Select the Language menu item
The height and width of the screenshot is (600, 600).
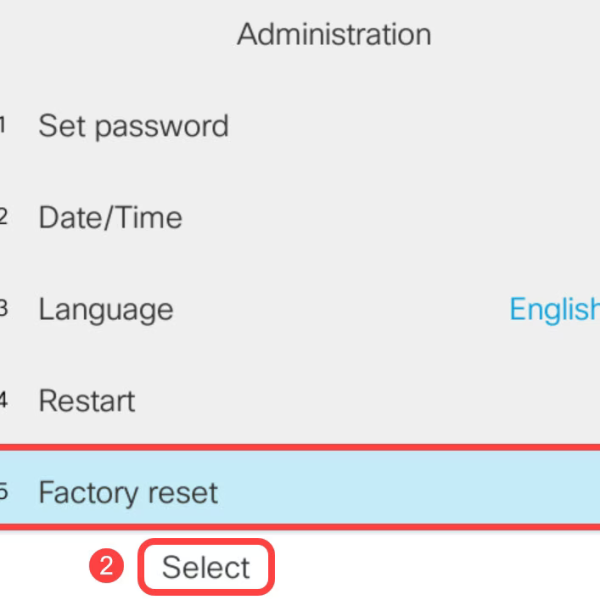point(105,309)
